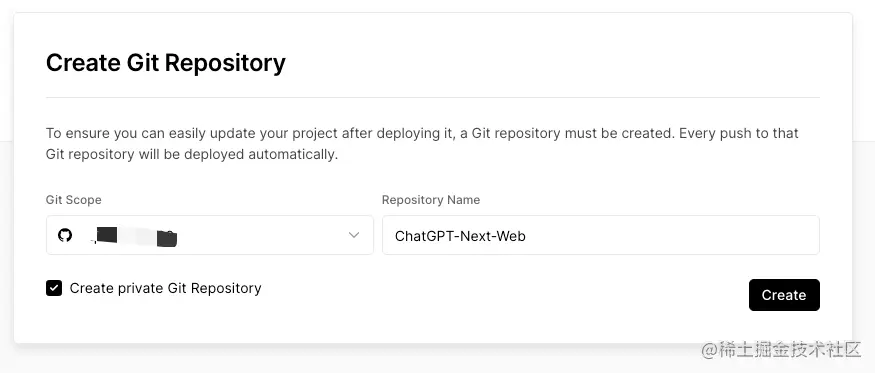Expand the Git Scope chevron arrow
The height and width of the screenshot is (373, 875).
tap(354, 235)
